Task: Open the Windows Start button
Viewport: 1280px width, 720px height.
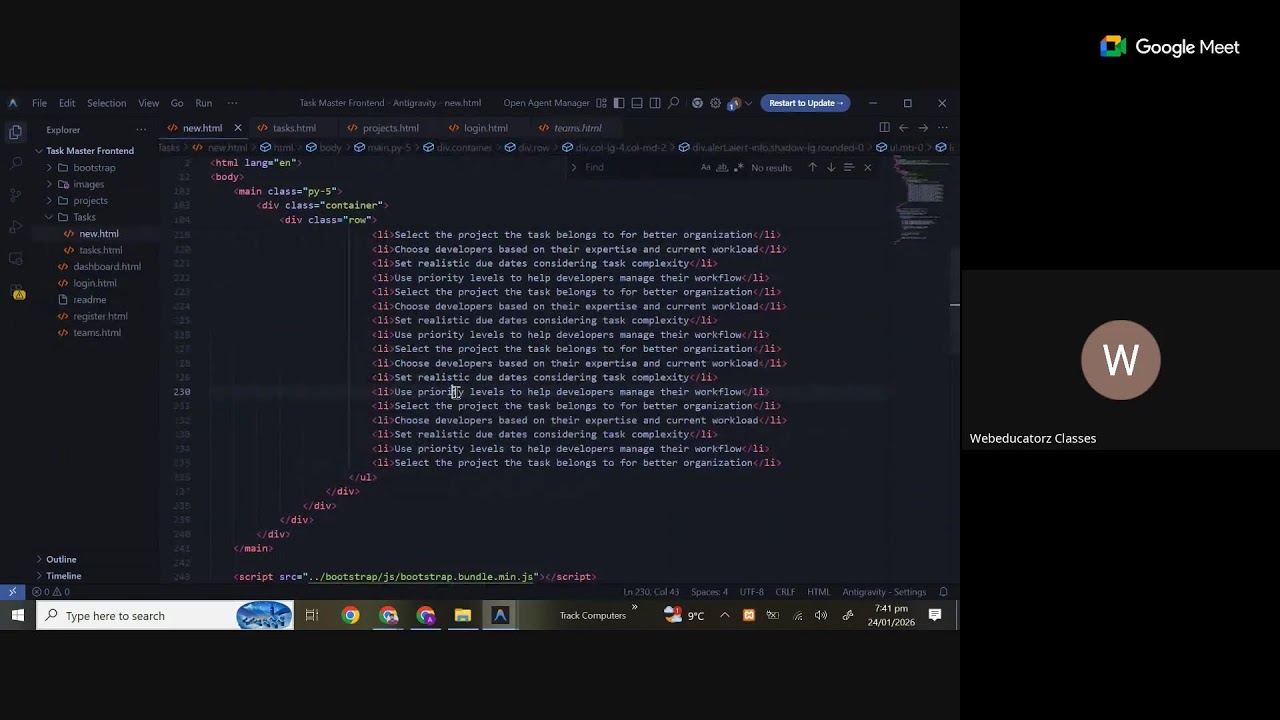Action: coord(18,616)
